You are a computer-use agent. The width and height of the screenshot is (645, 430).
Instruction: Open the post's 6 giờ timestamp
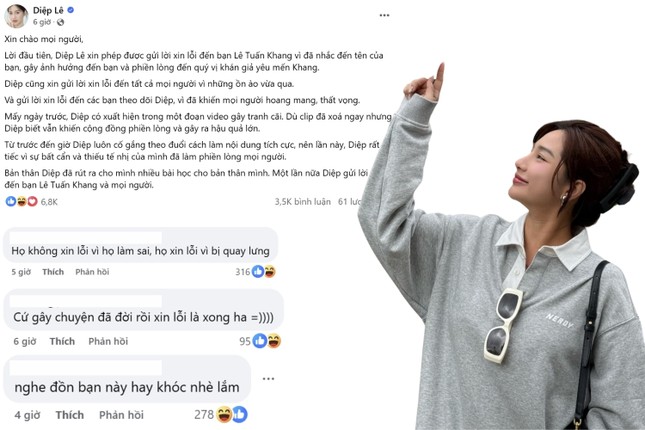(42, 22)
